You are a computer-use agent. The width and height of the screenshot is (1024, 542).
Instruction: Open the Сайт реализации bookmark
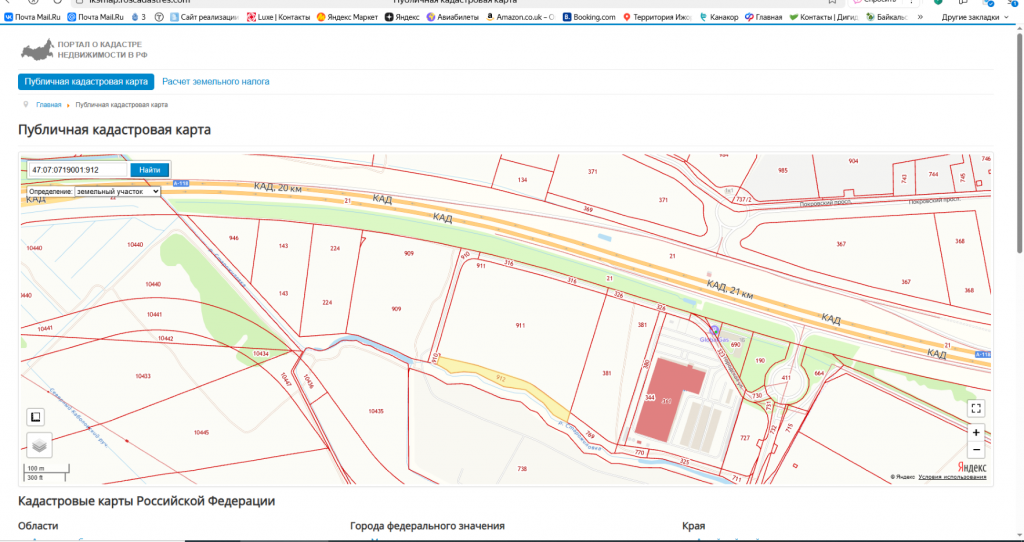[x=204, y=18]
